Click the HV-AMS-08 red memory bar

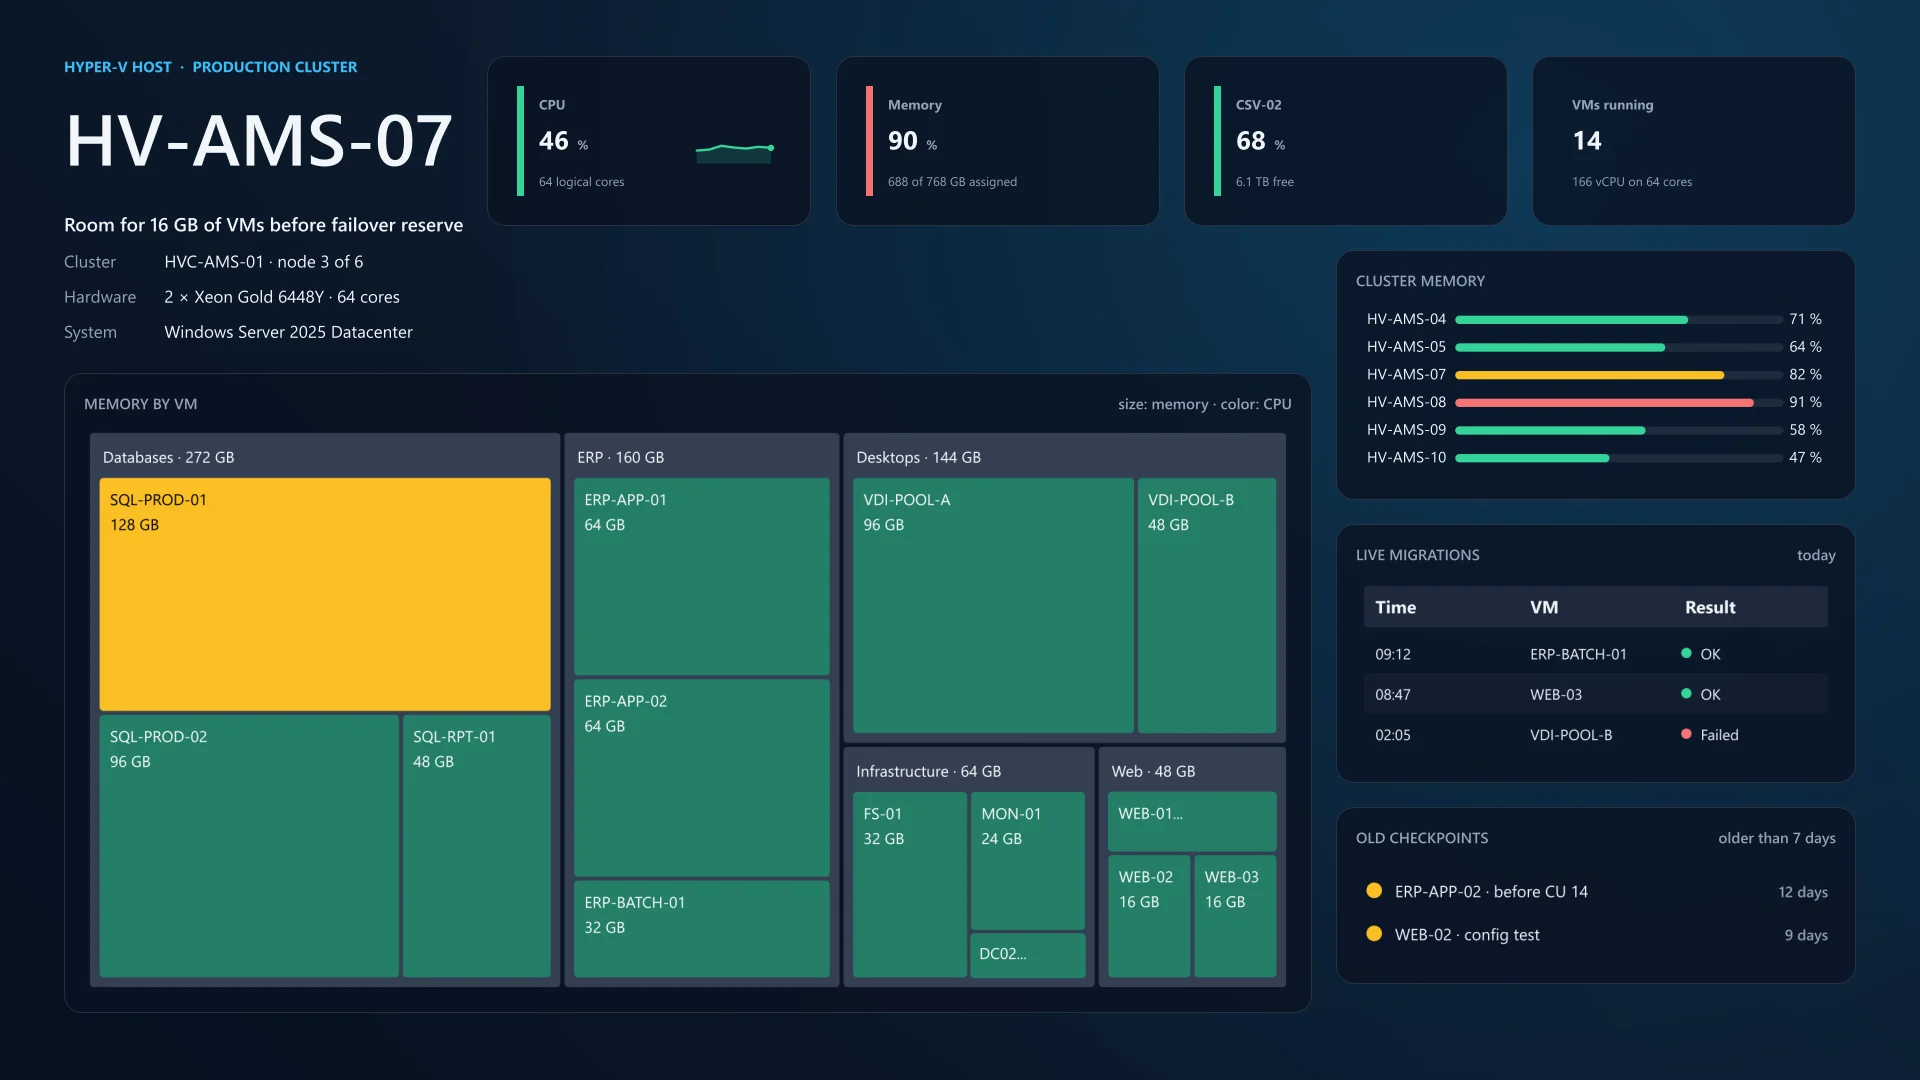tap(1619, 403)
